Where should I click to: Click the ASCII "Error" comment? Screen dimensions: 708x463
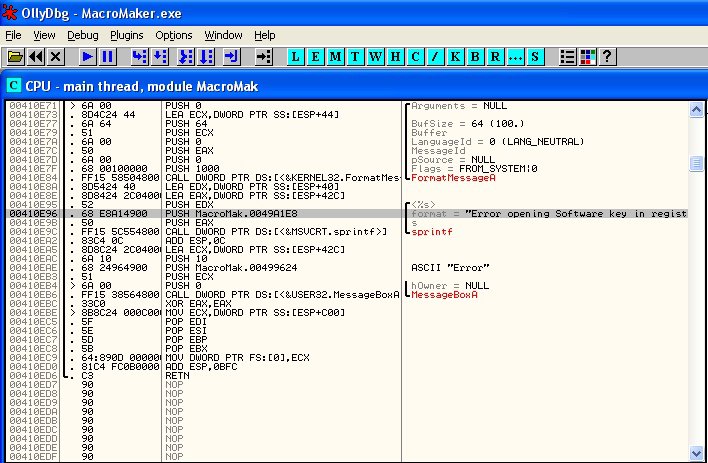point(450,268)
